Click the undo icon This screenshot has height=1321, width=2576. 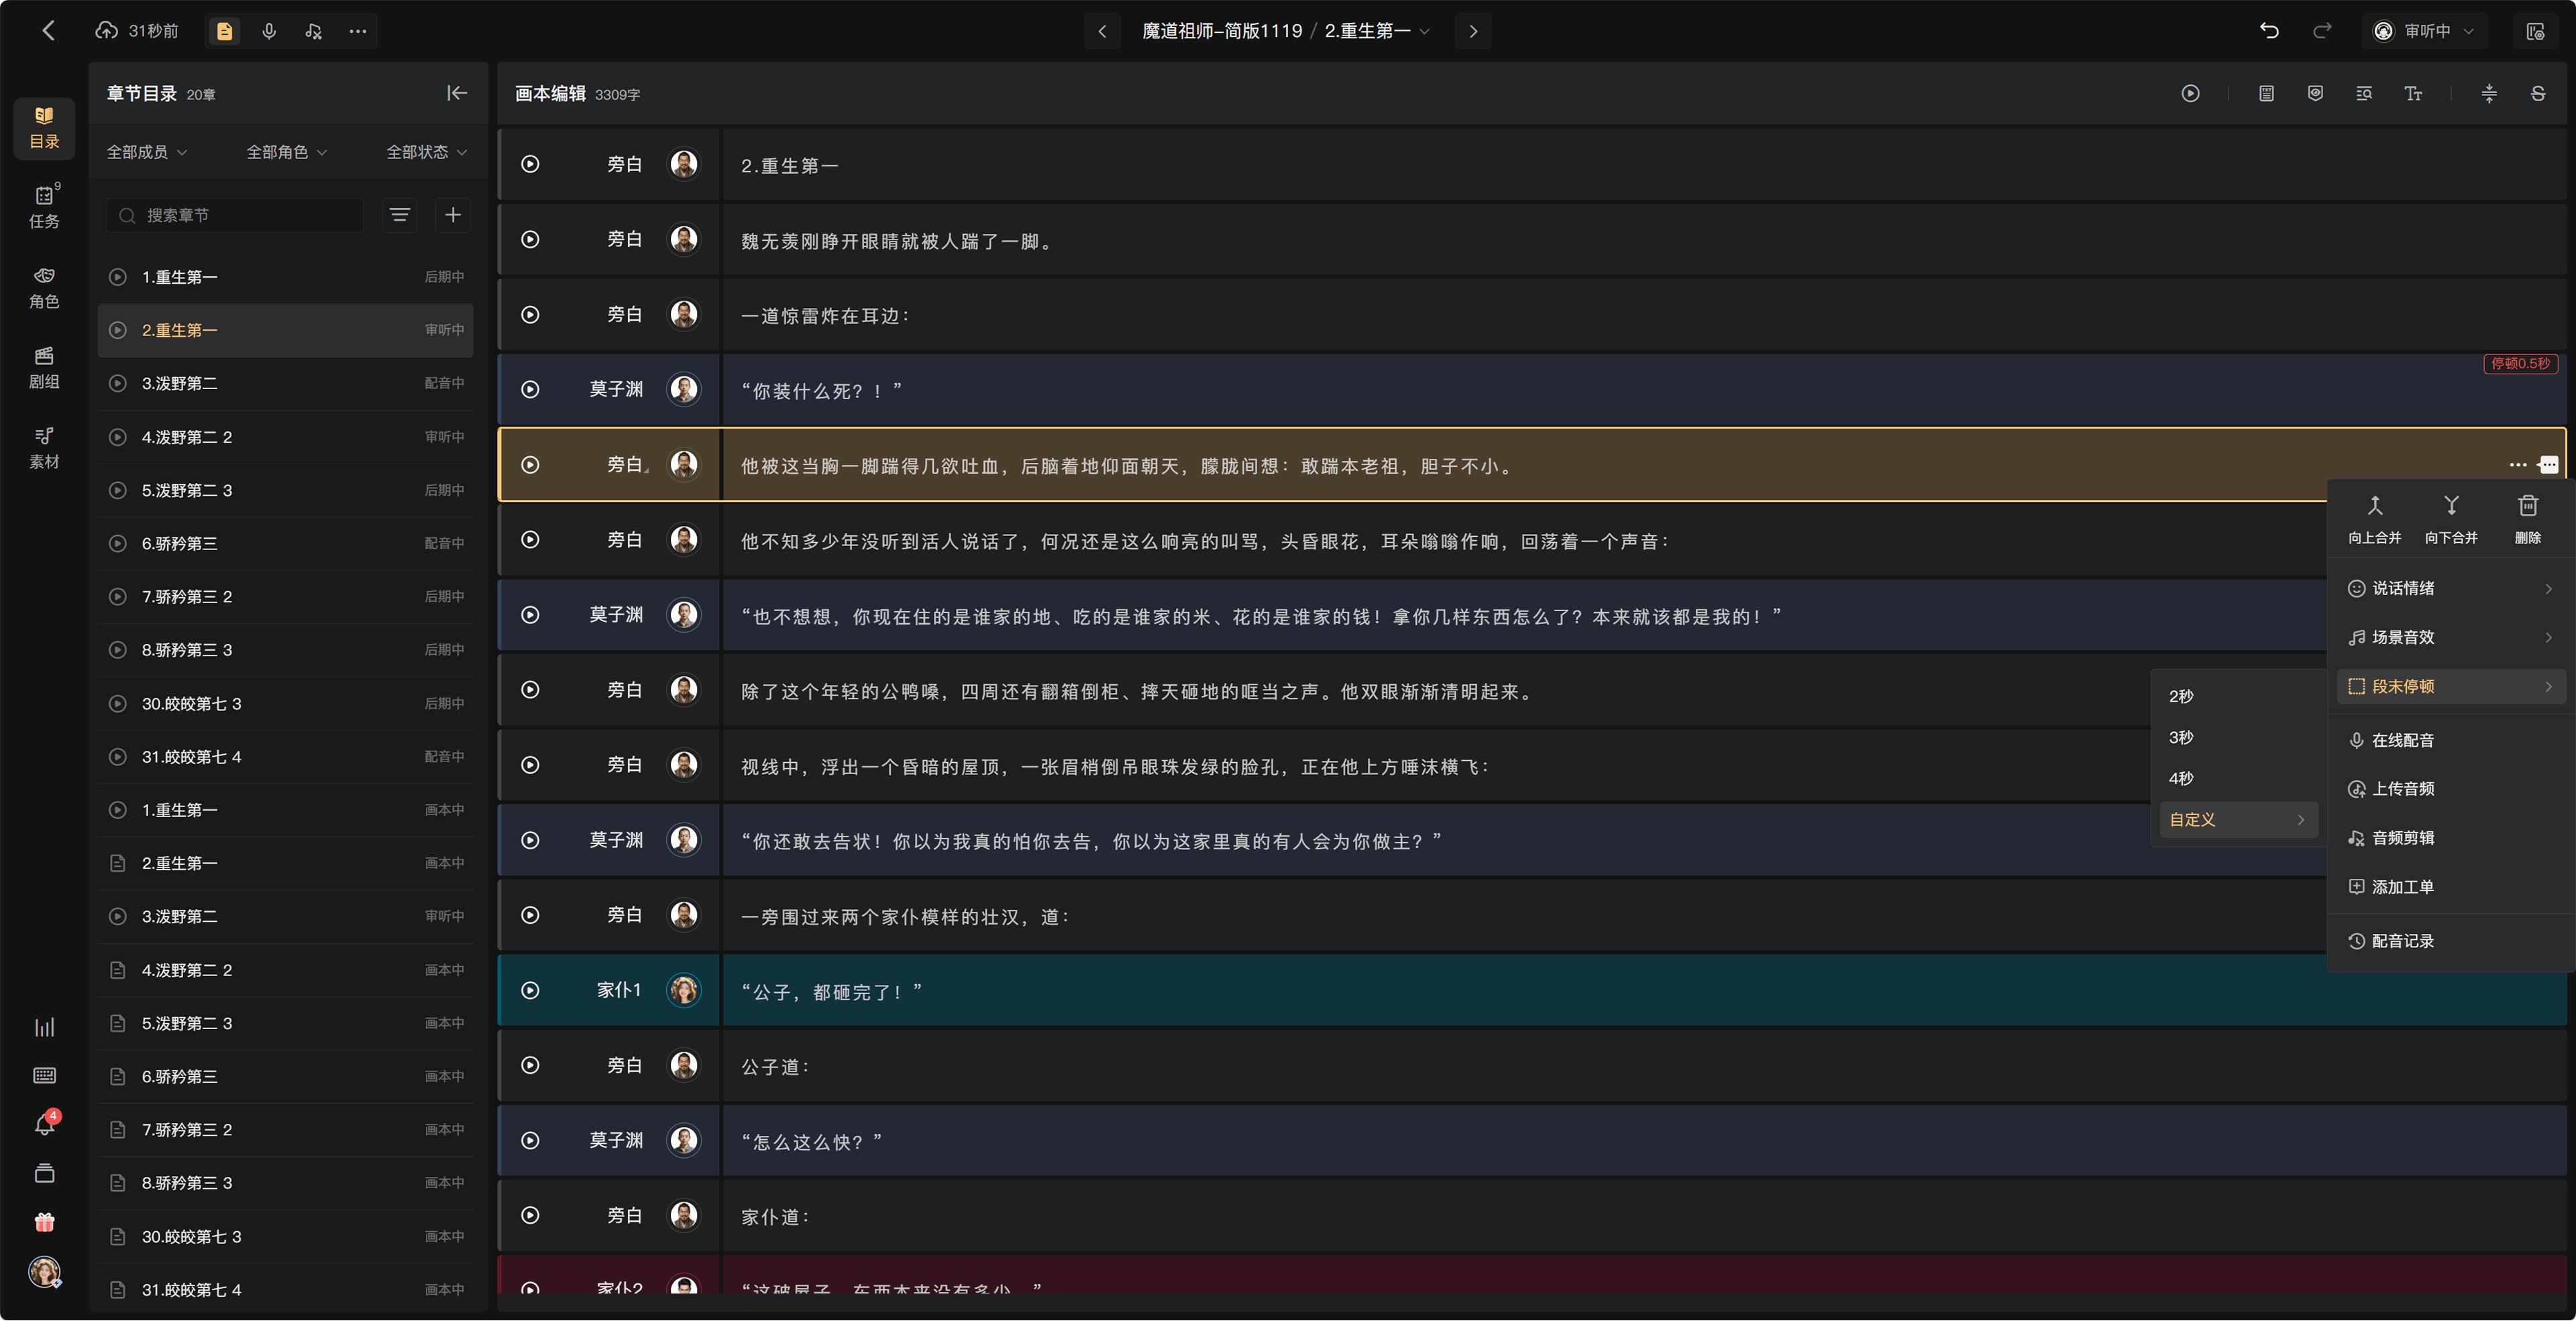(x=2269, y=31)
